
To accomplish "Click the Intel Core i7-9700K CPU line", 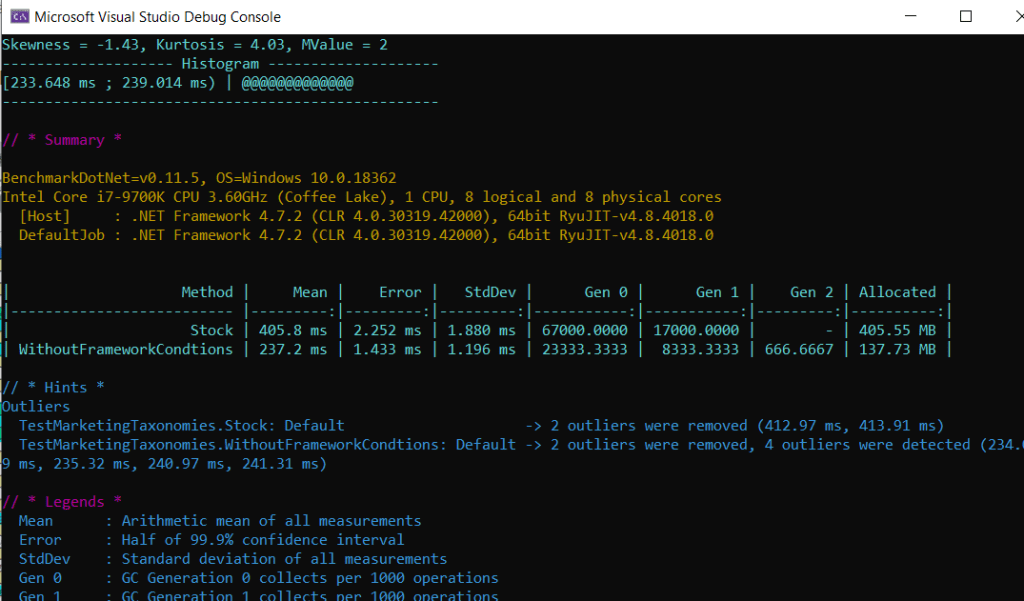I will (x=361, y=197).
